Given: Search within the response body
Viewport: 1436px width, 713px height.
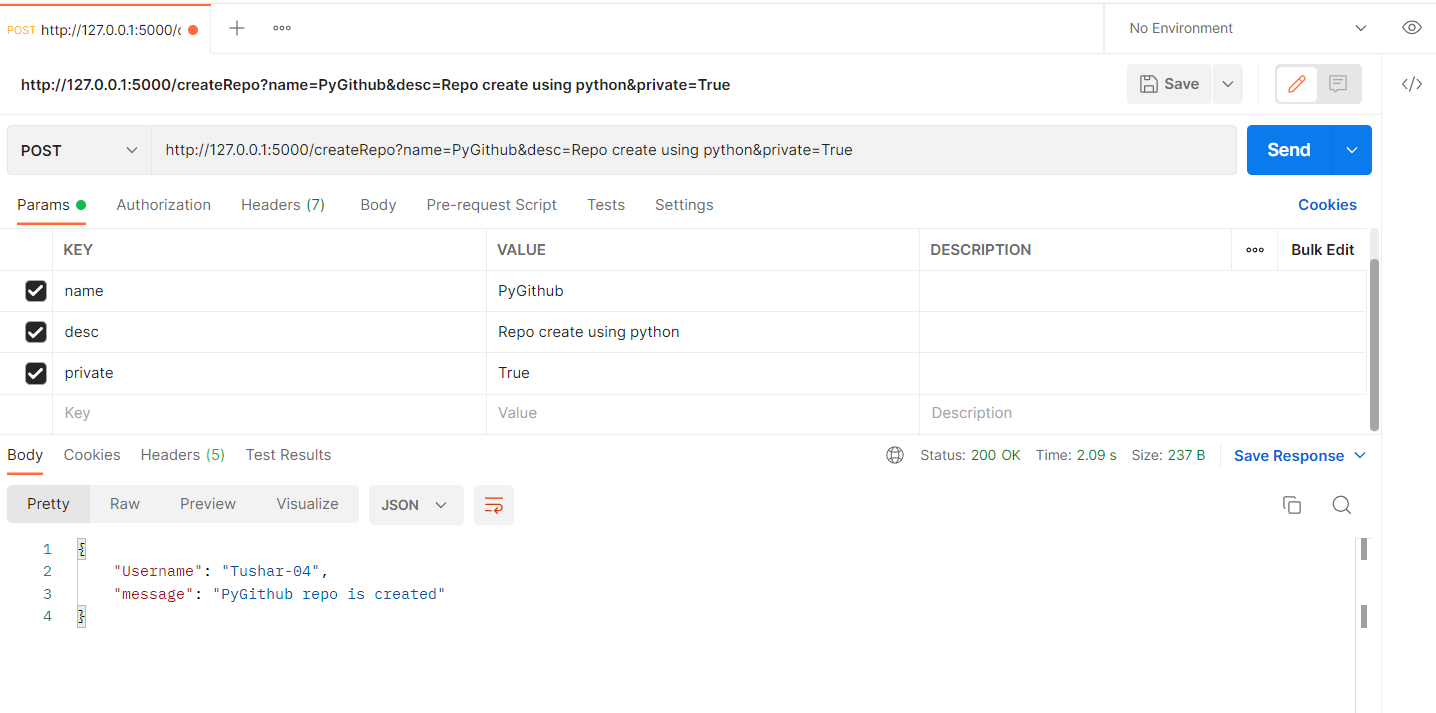Looking at the screenshot, I should 1341,505.
